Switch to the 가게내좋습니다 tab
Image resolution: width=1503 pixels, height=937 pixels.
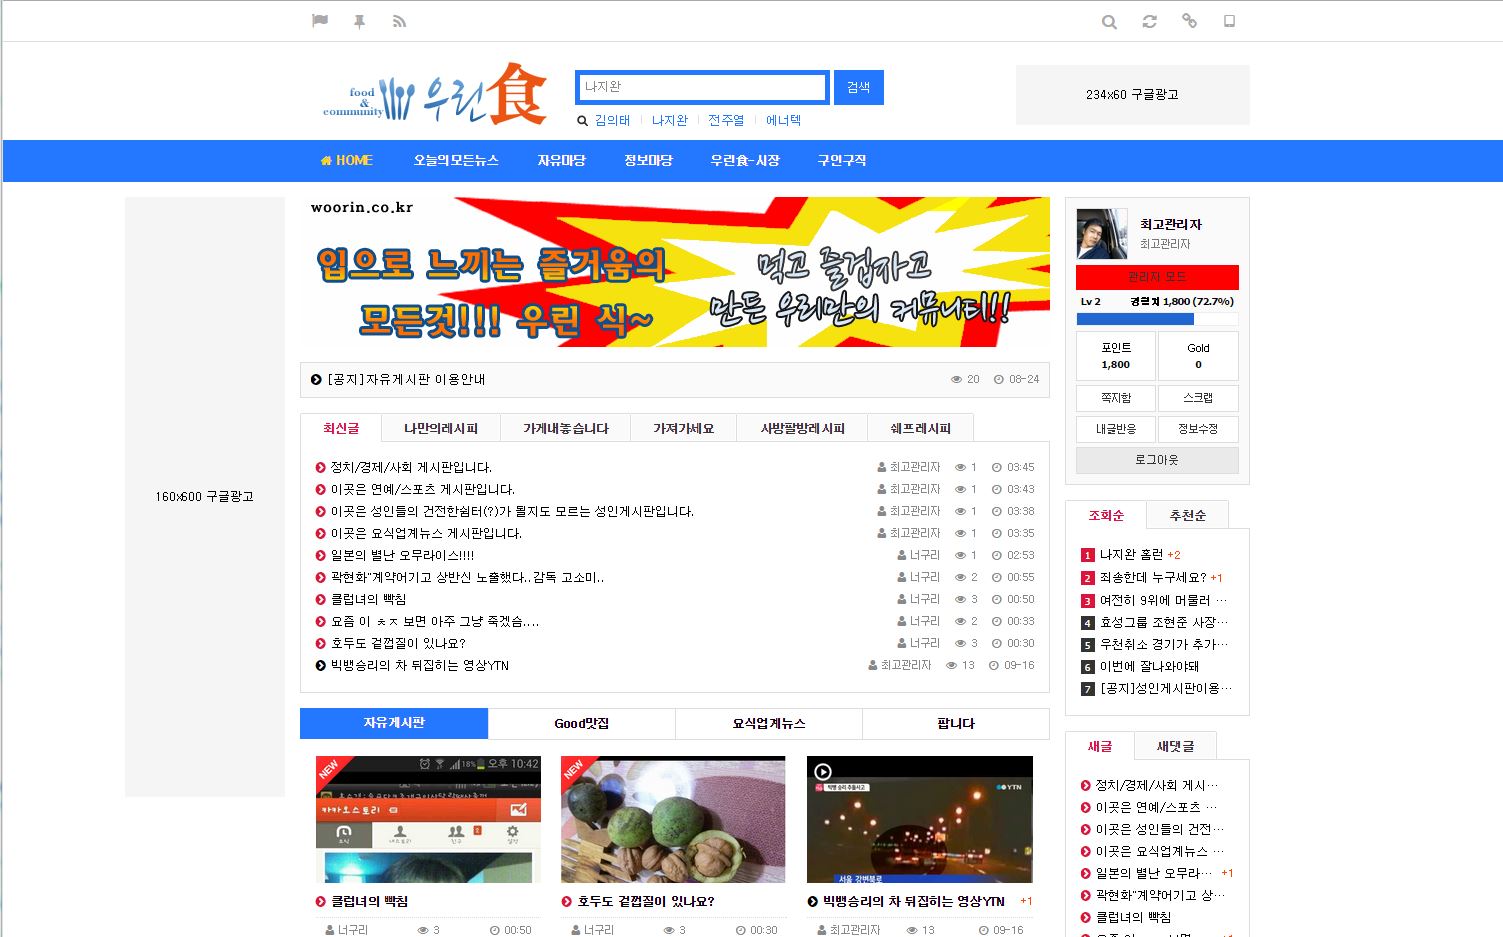tap(566, 428)
